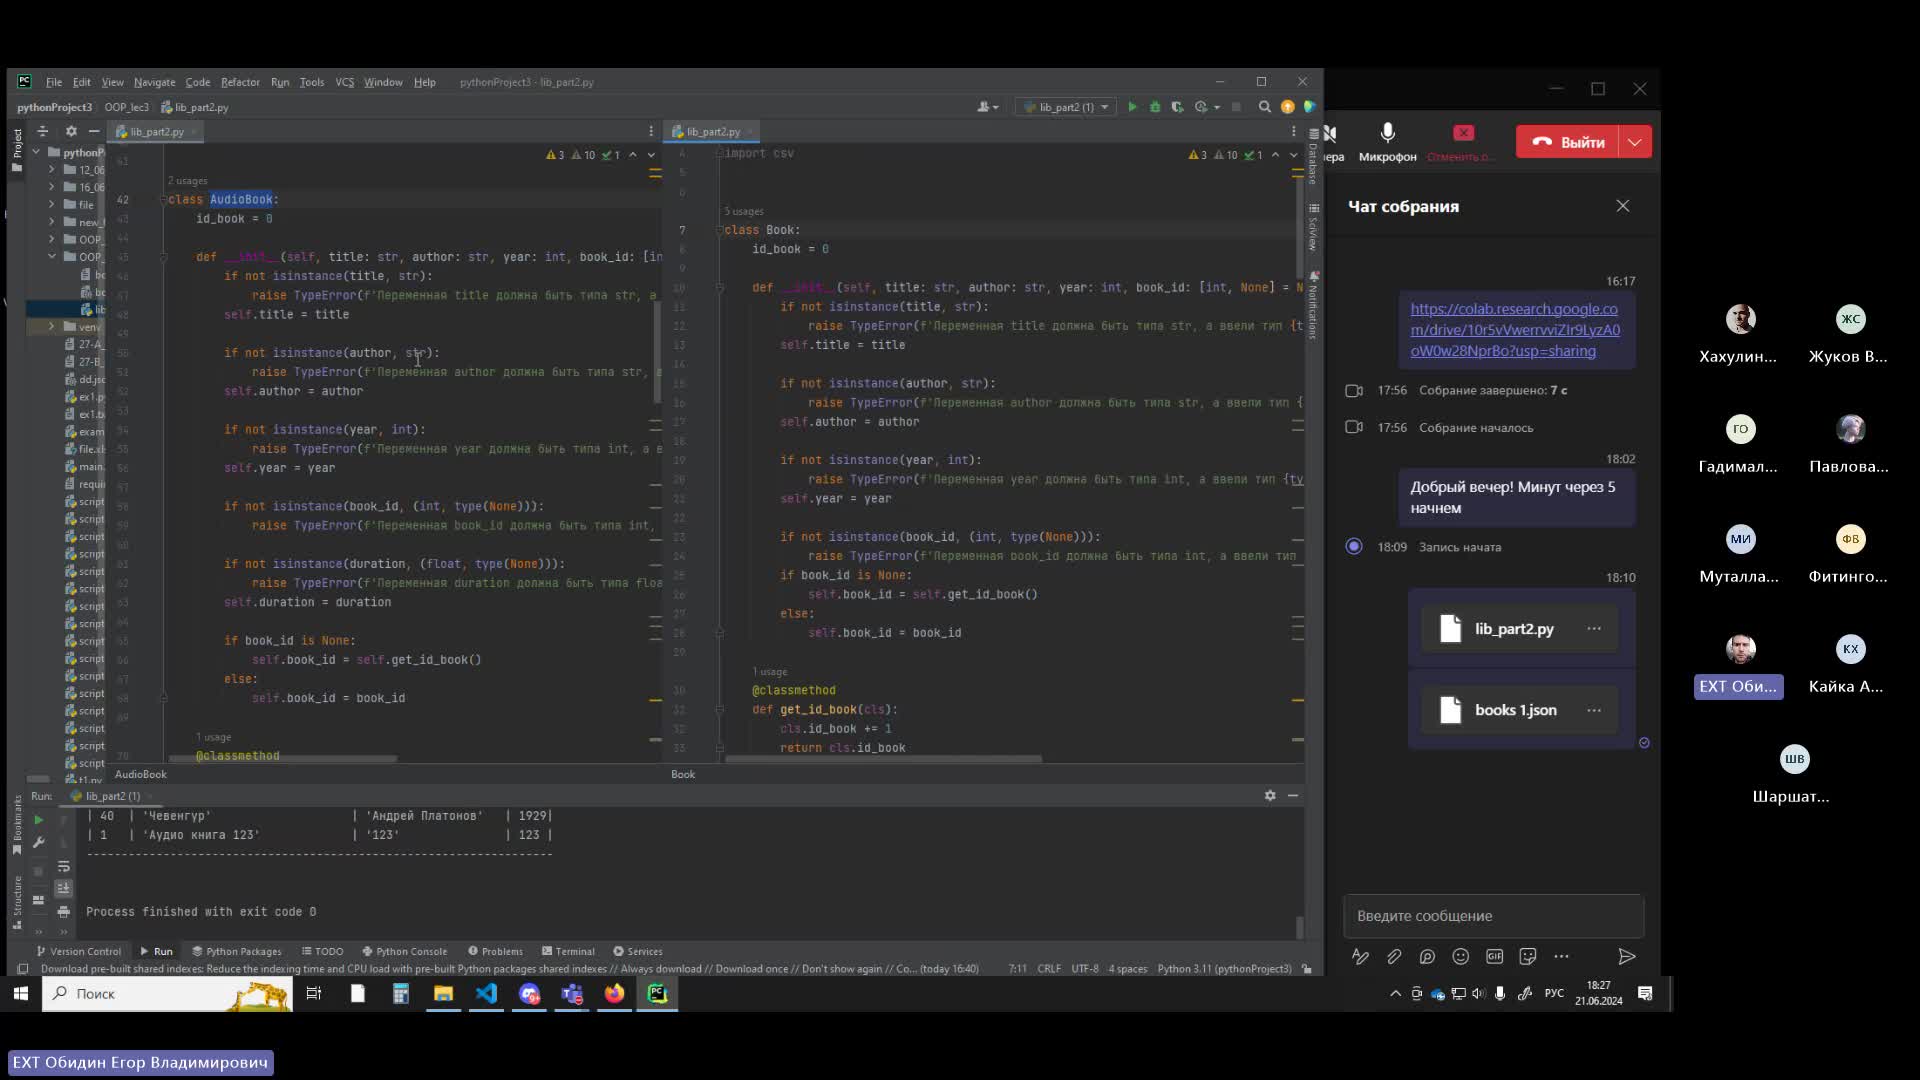Open the lib_part2.py file attachment in chat
Viewport: 1920px width, 1080px height.
pyautogui.click(x=1514, y=629)
